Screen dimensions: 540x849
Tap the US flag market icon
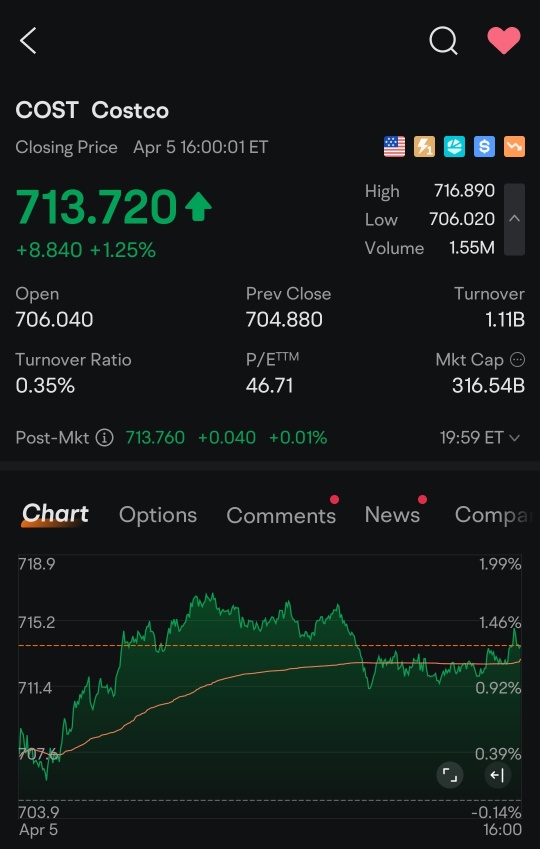tap(394, 147)
